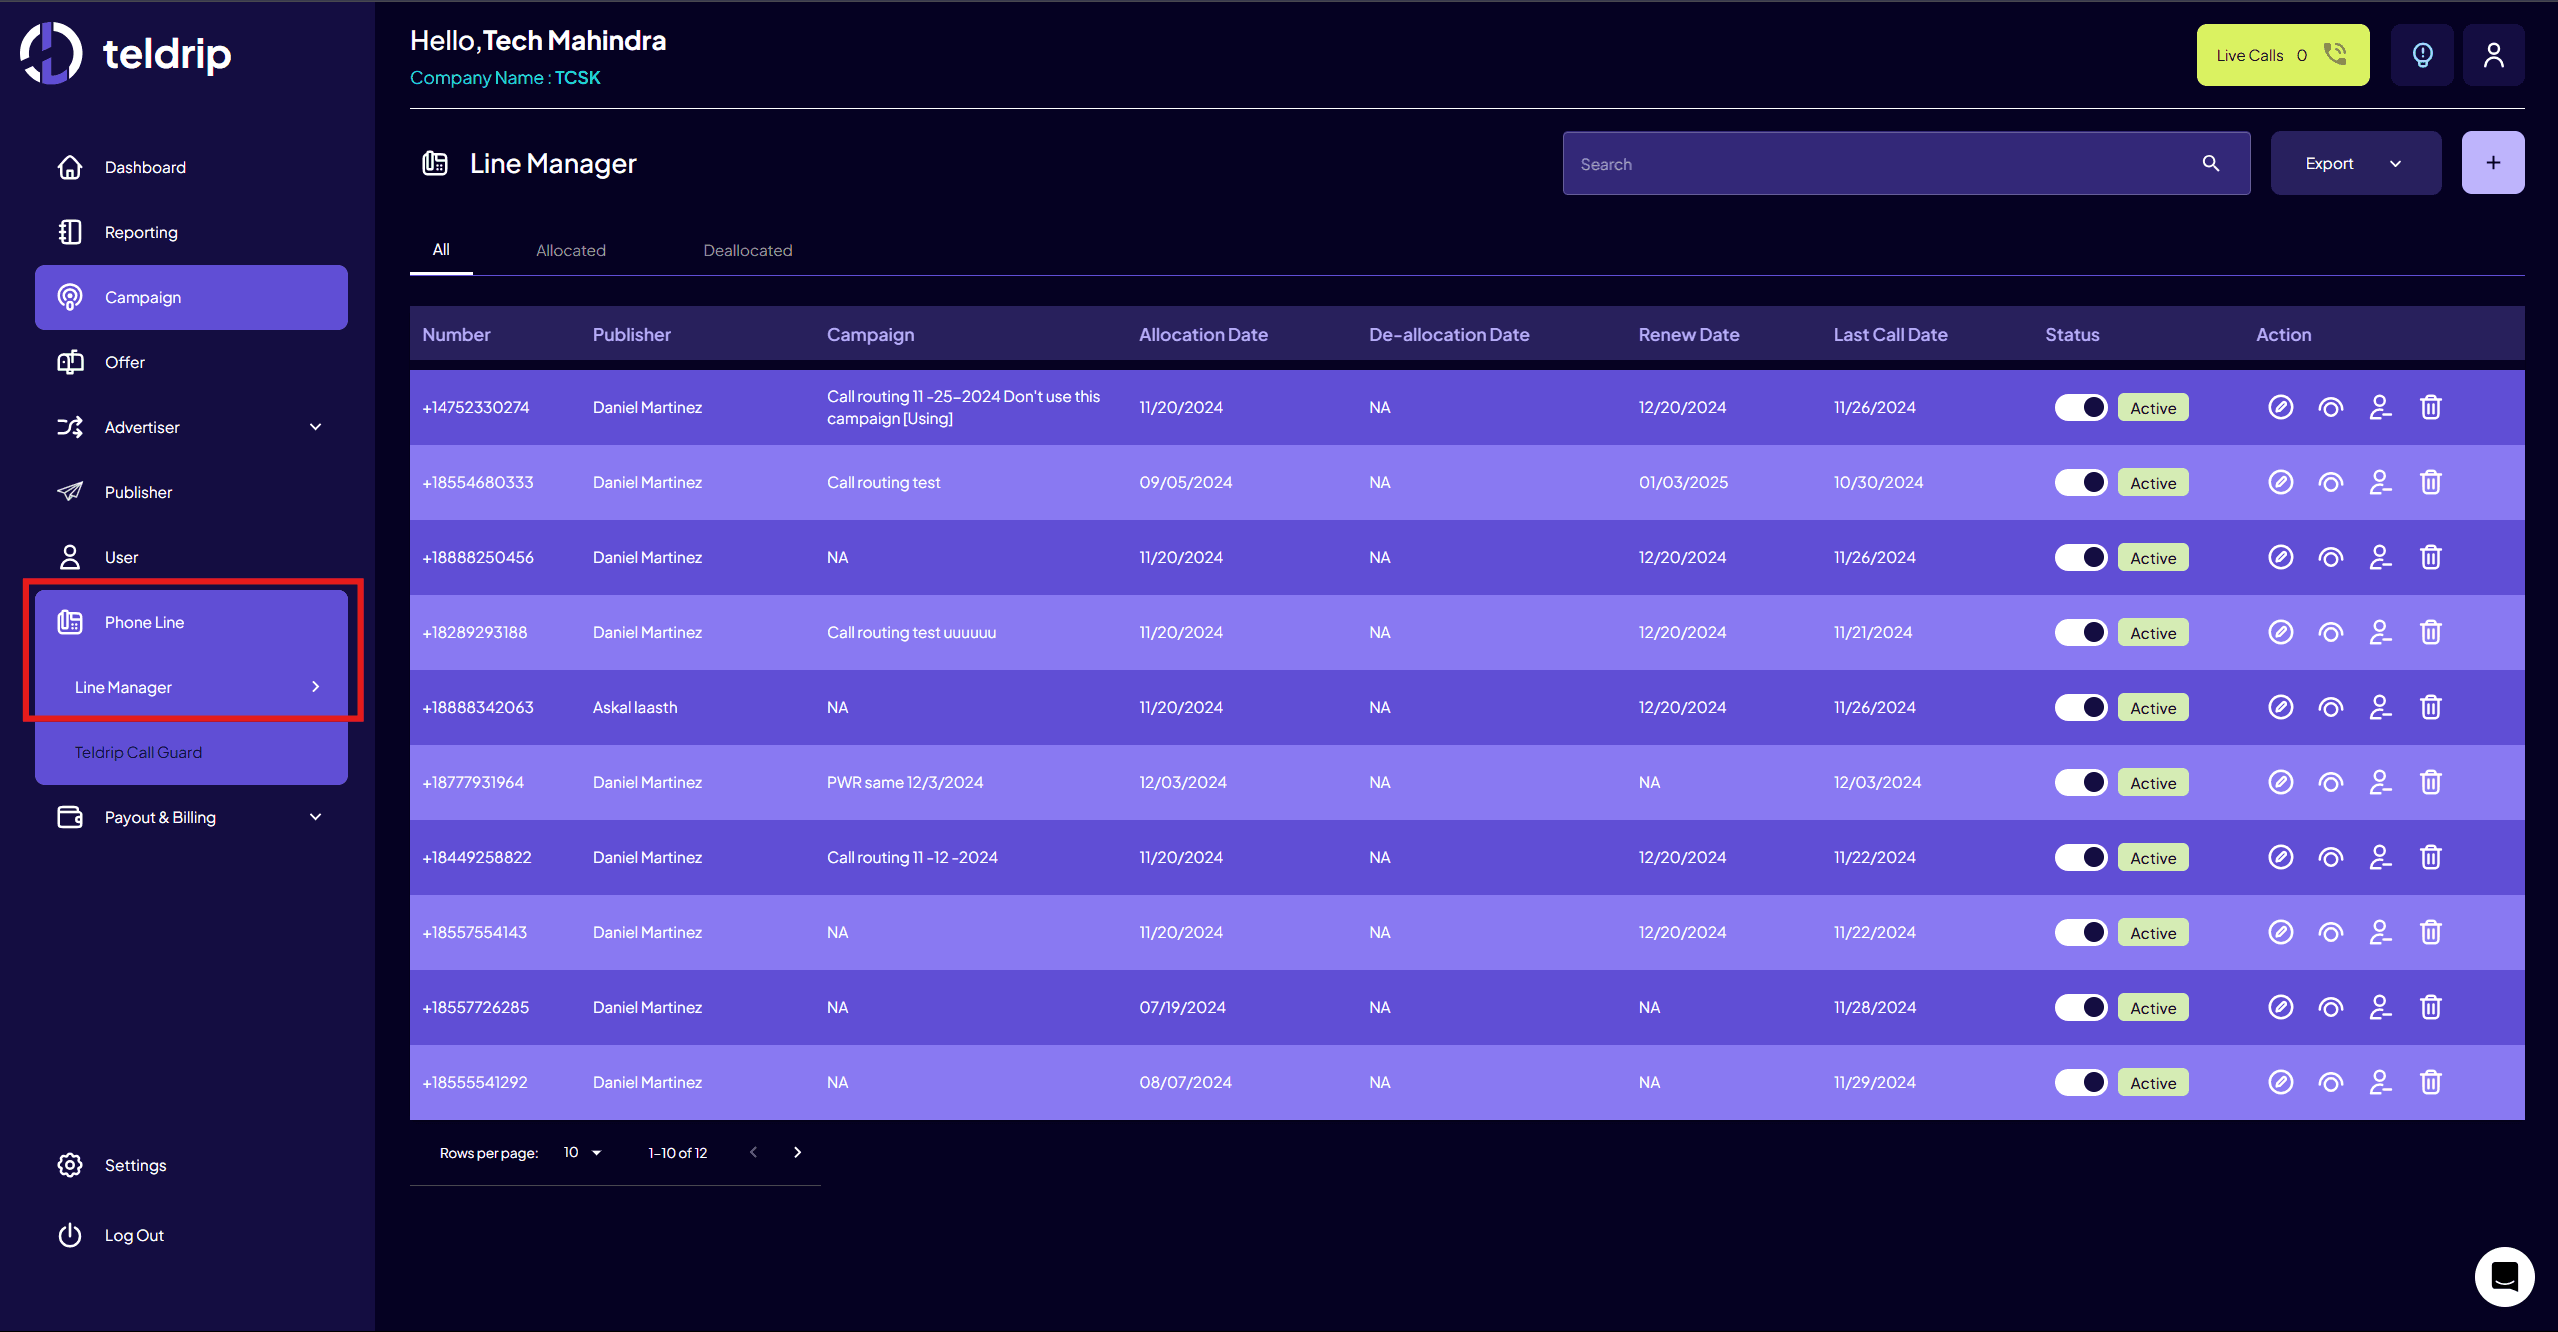Open Teldrip Call Guard link
2558x1332 pixels.
click(138, 752)
